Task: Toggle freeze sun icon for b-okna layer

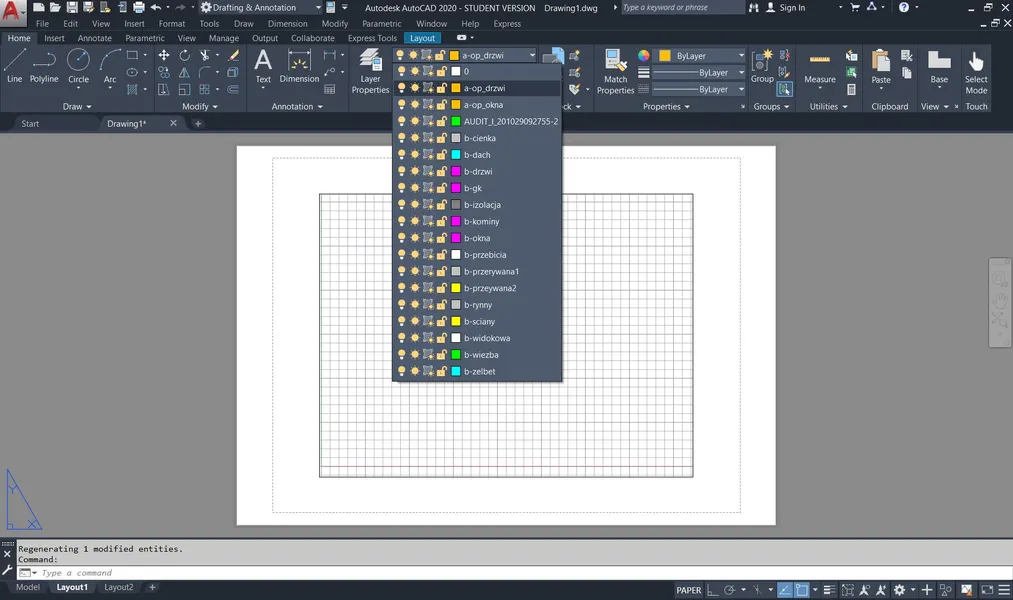Action: click(x=415, y=238)
